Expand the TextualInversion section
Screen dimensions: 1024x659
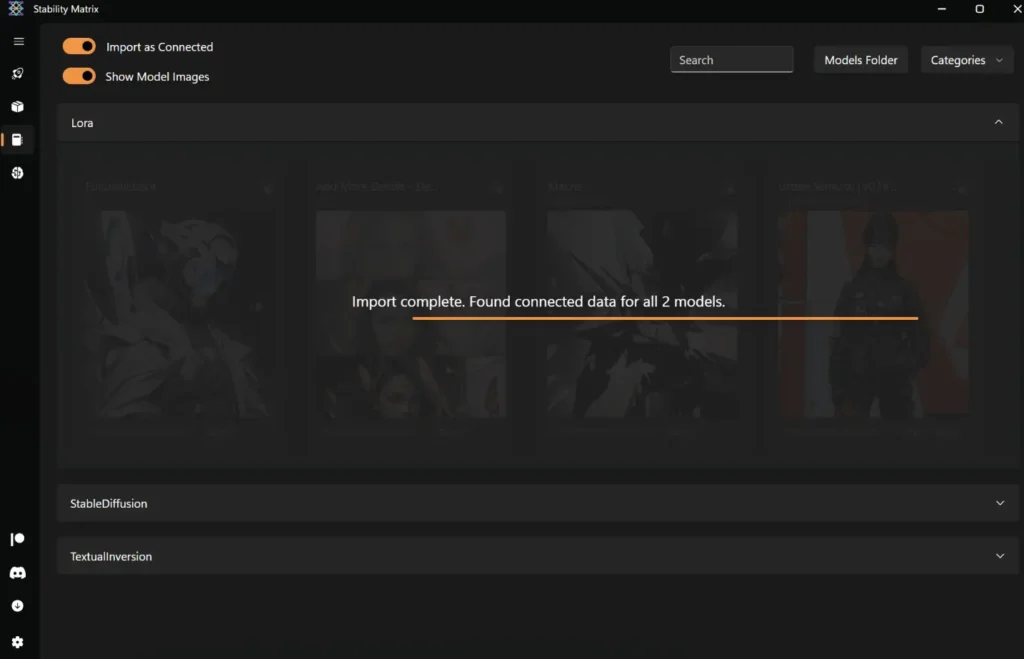click(x=1000, y=556)
